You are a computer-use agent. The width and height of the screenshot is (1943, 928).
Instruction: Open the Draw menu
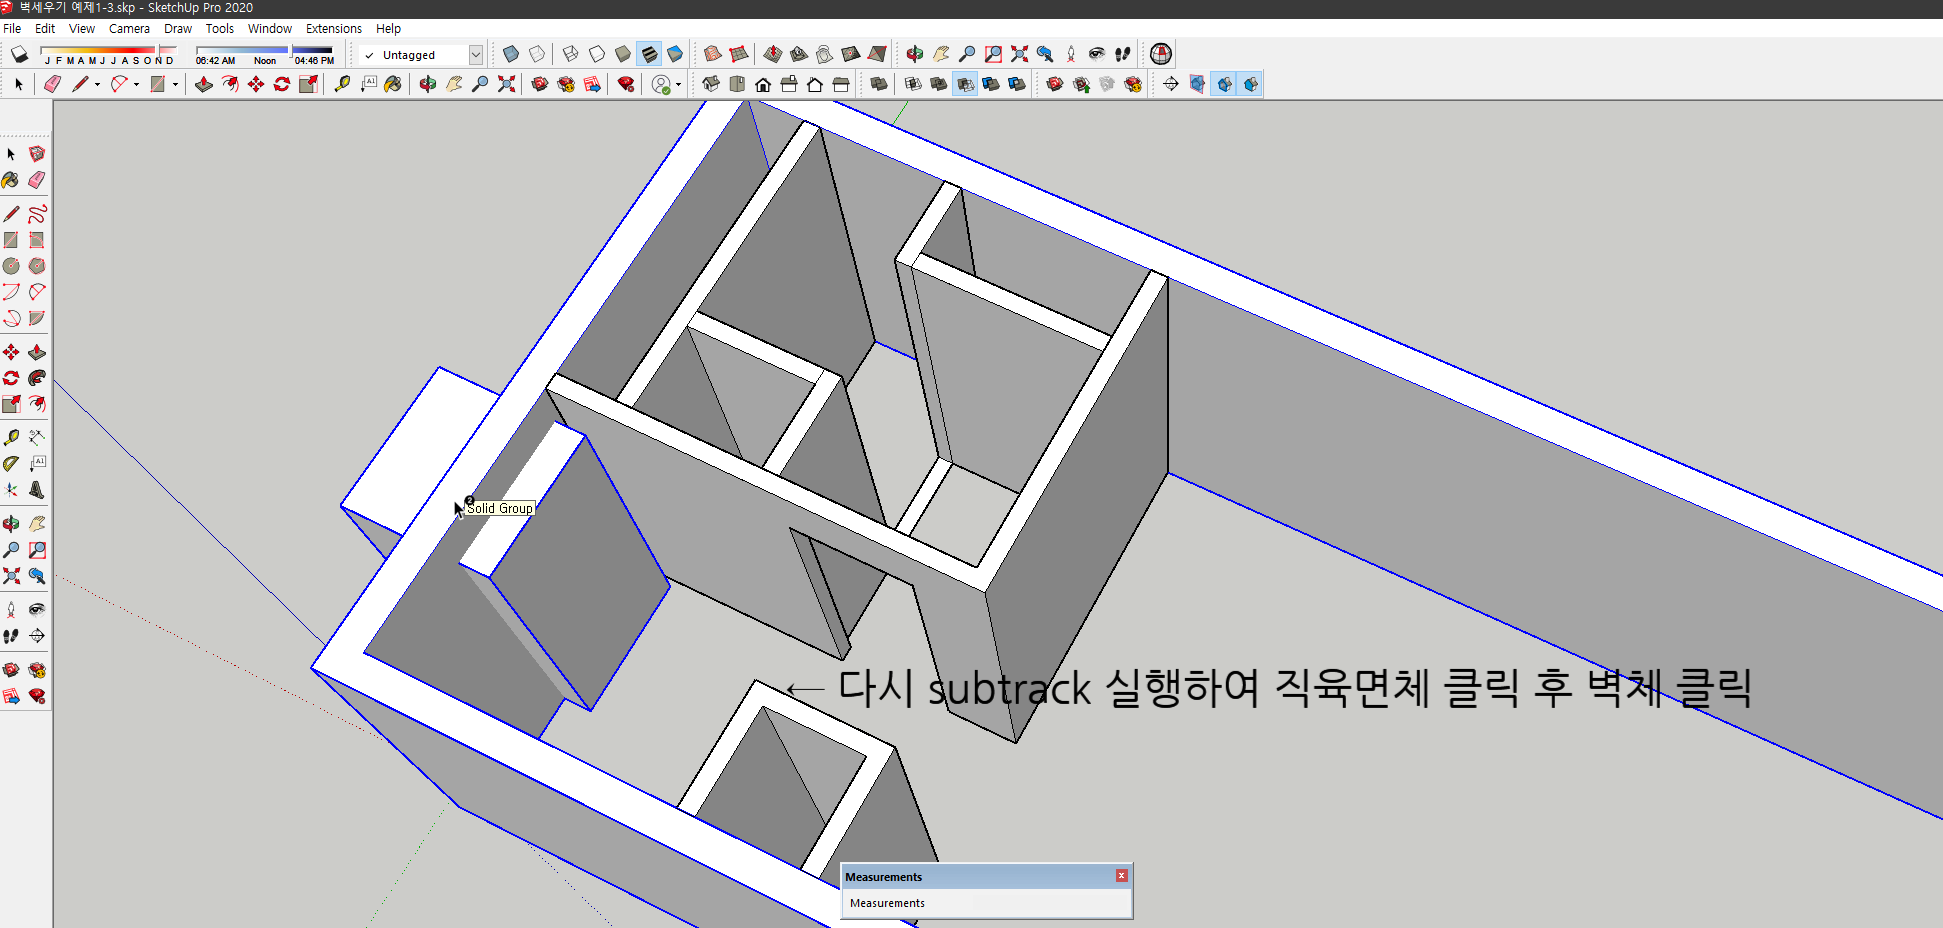point(178,29)
